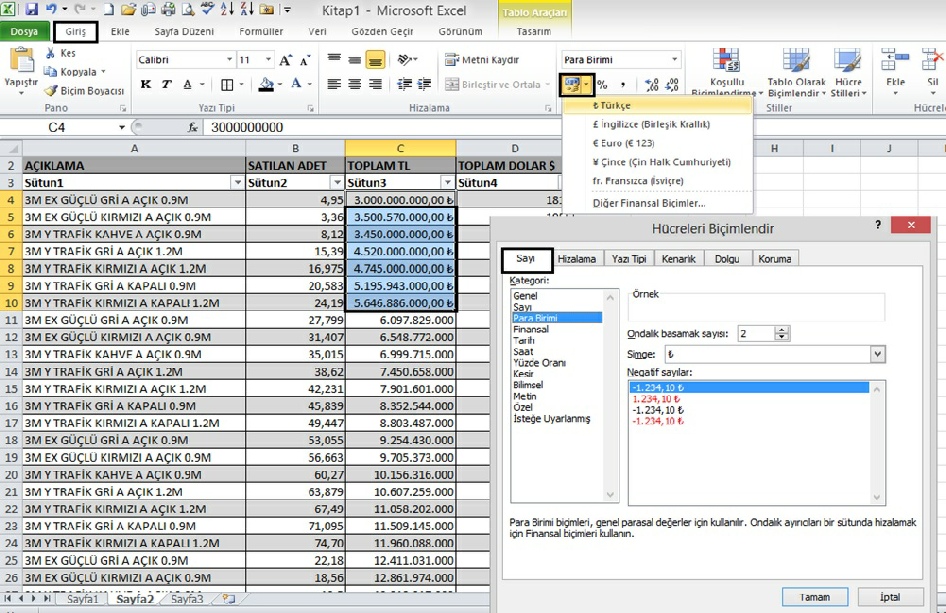Switch to Kenarlık tab in dialog
946x613 pixels.
(678, 259)
